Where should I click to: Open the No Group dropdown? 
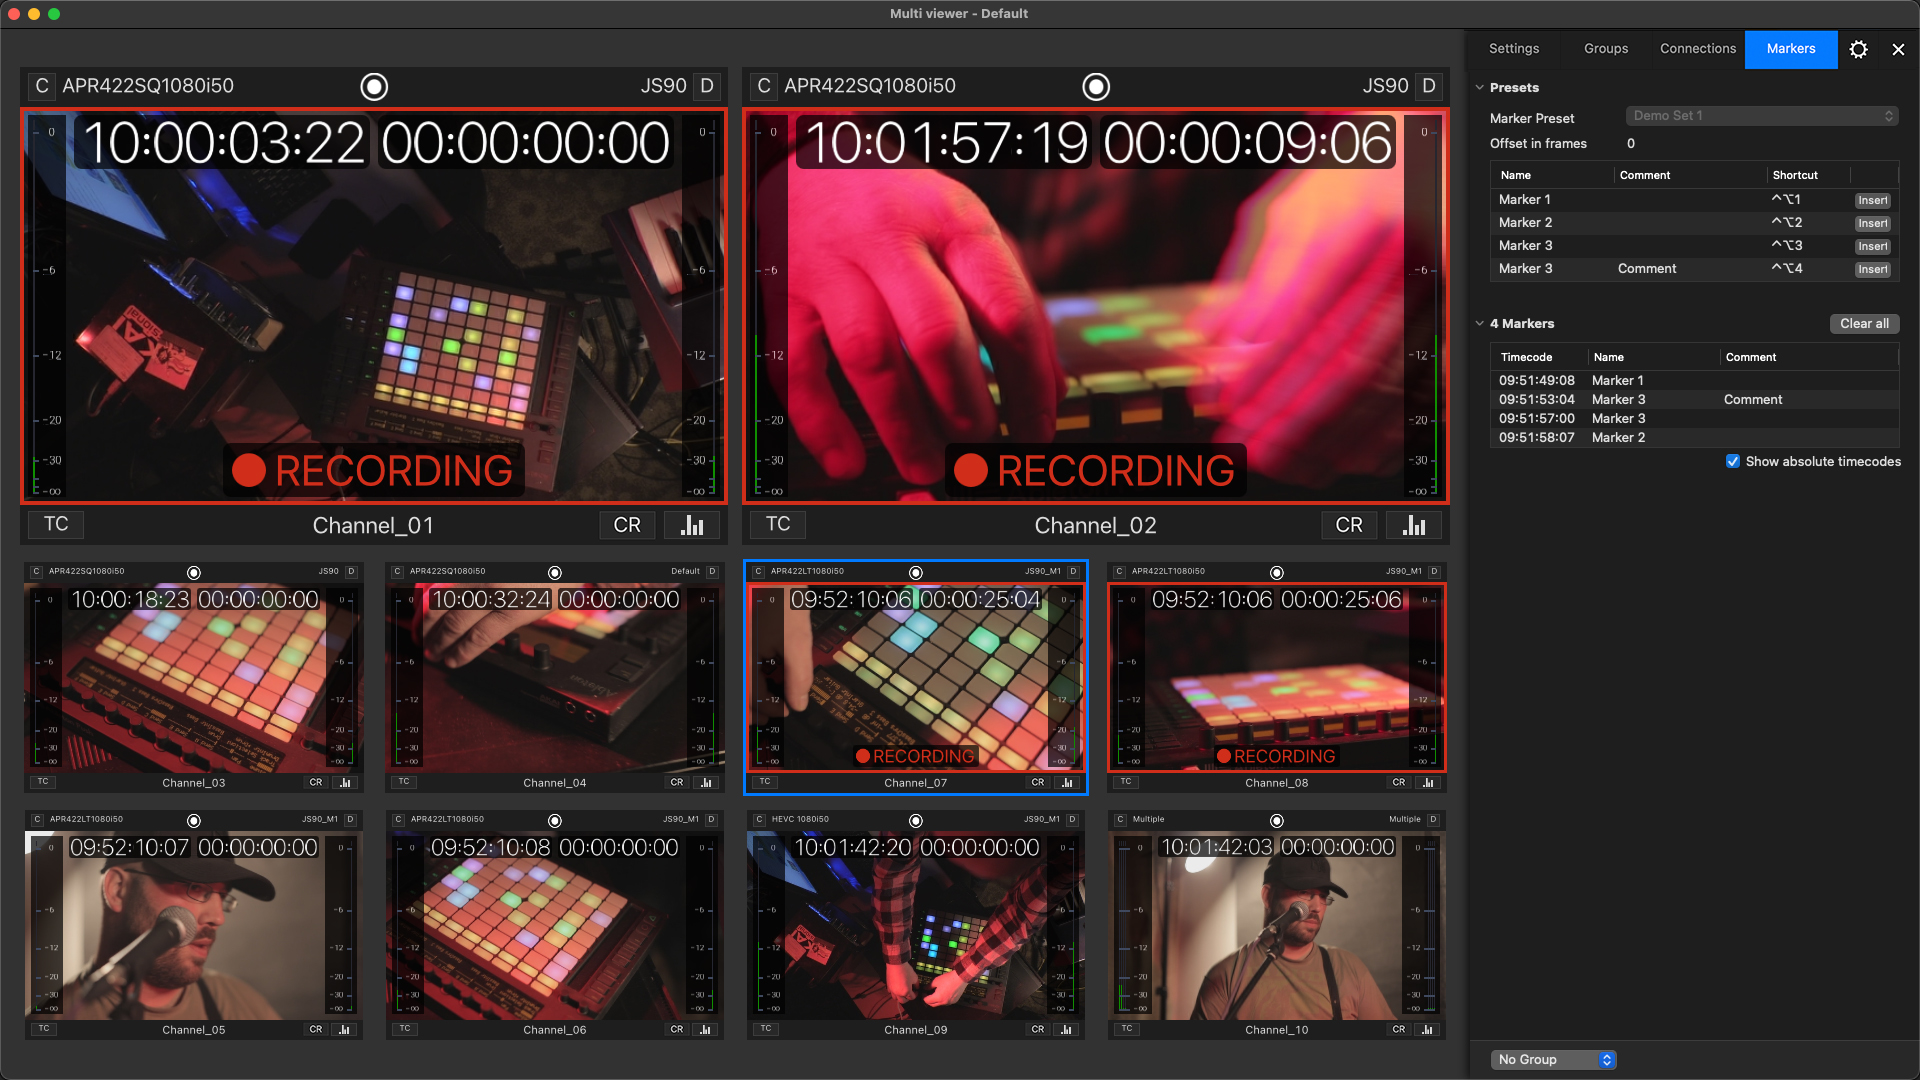point(1555,1059)
